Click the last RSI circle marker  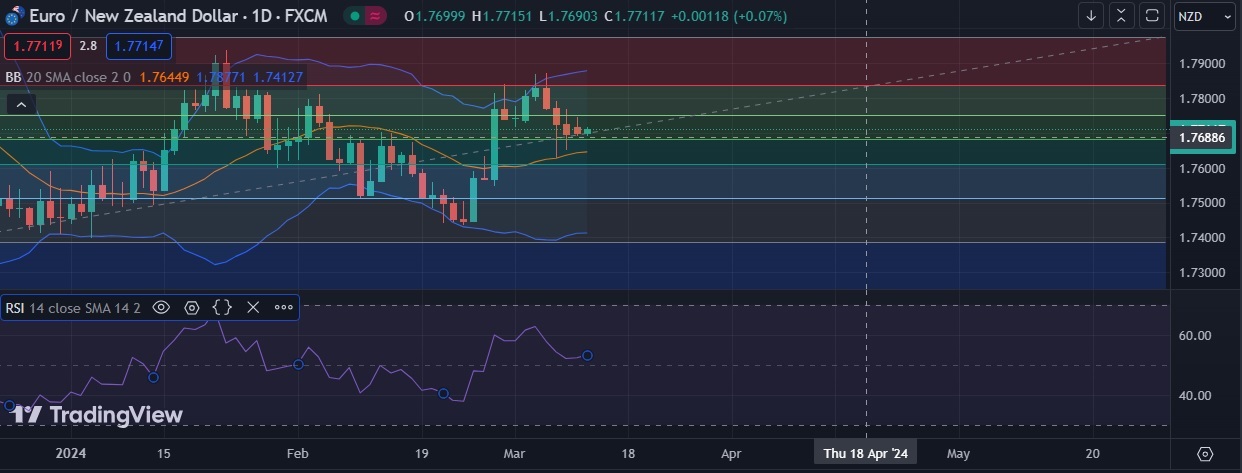tap(587, 355)
